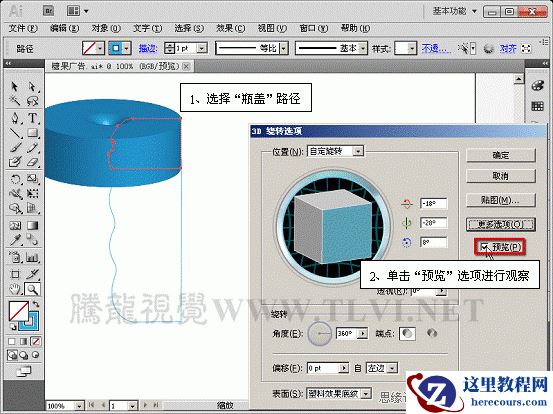Image resolution: width=553 pixels, height=414 pixels.
Task: Open the Color panel palette icon
Action: pyautogui.click(x=537, y=86)
